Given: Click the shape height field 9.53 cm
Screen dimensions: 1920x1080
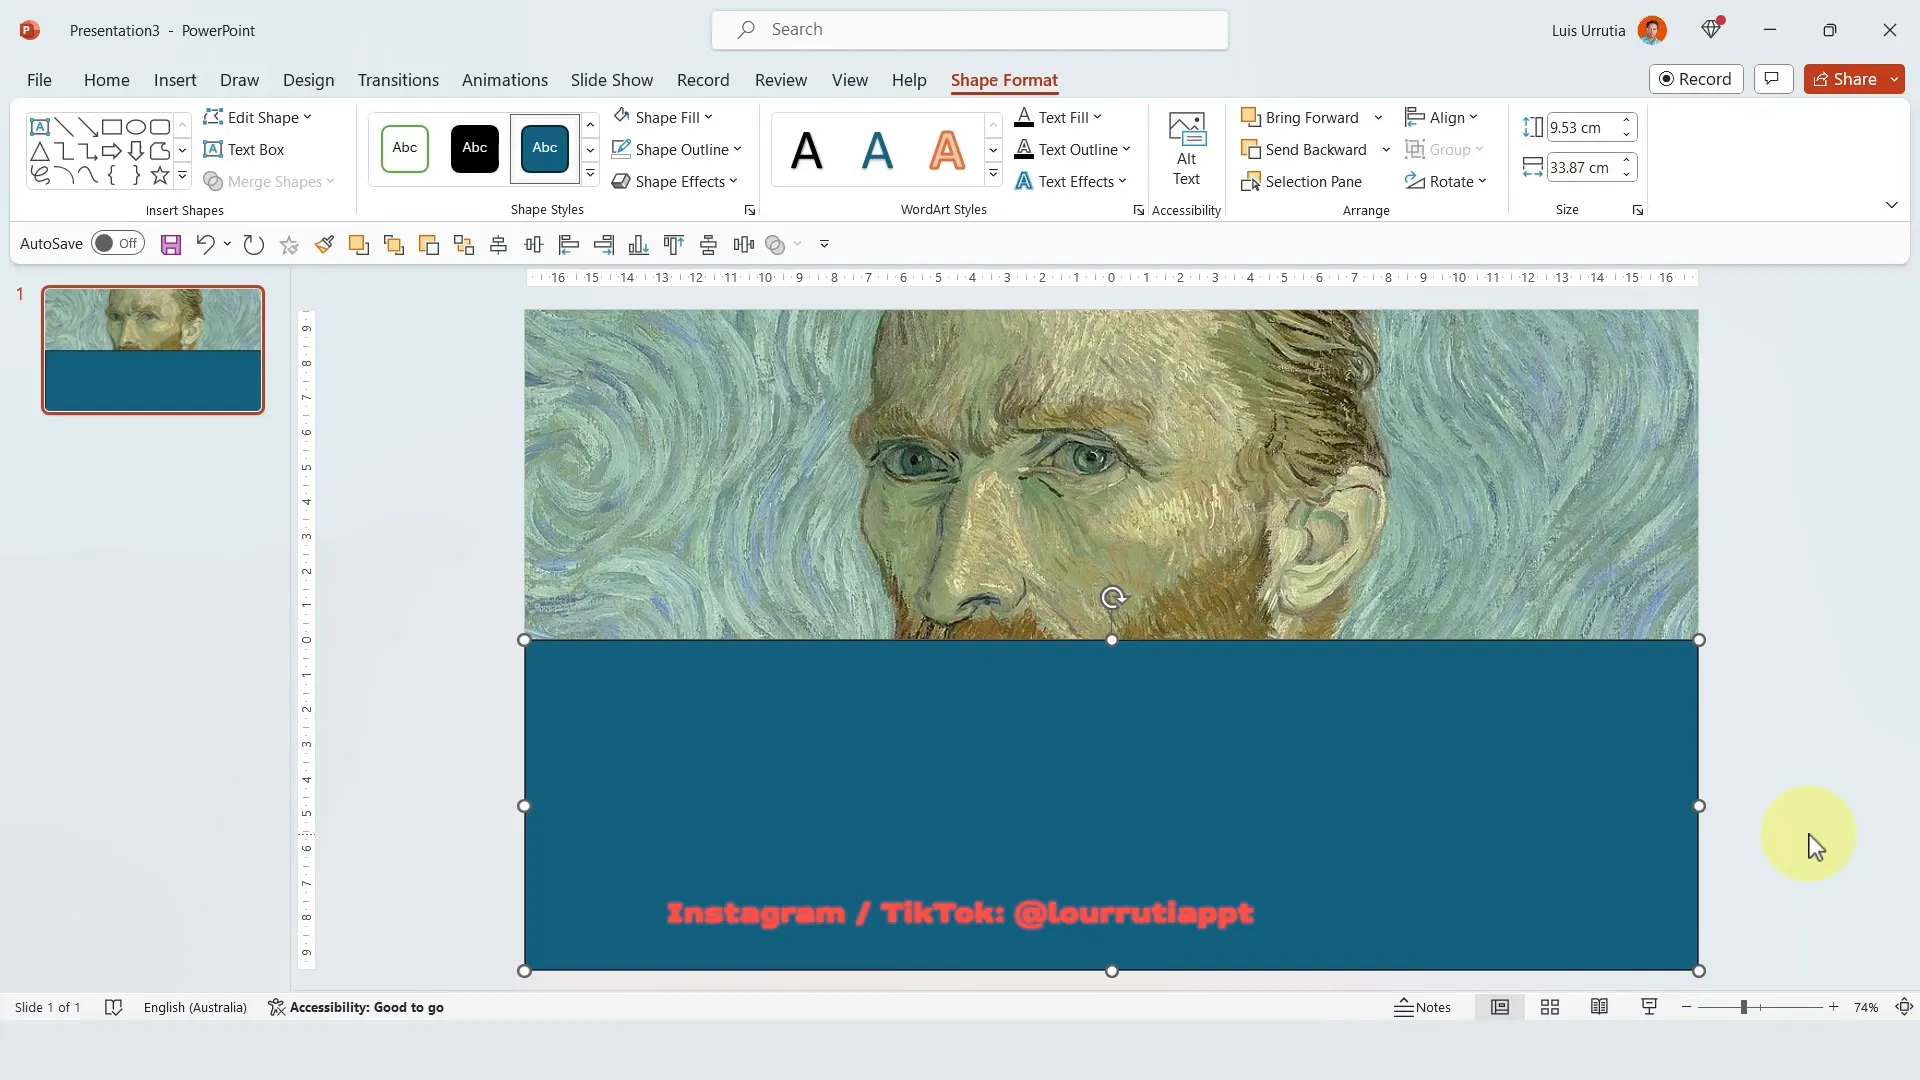Looking at the screenshot, I should [x=1582, y=127].
